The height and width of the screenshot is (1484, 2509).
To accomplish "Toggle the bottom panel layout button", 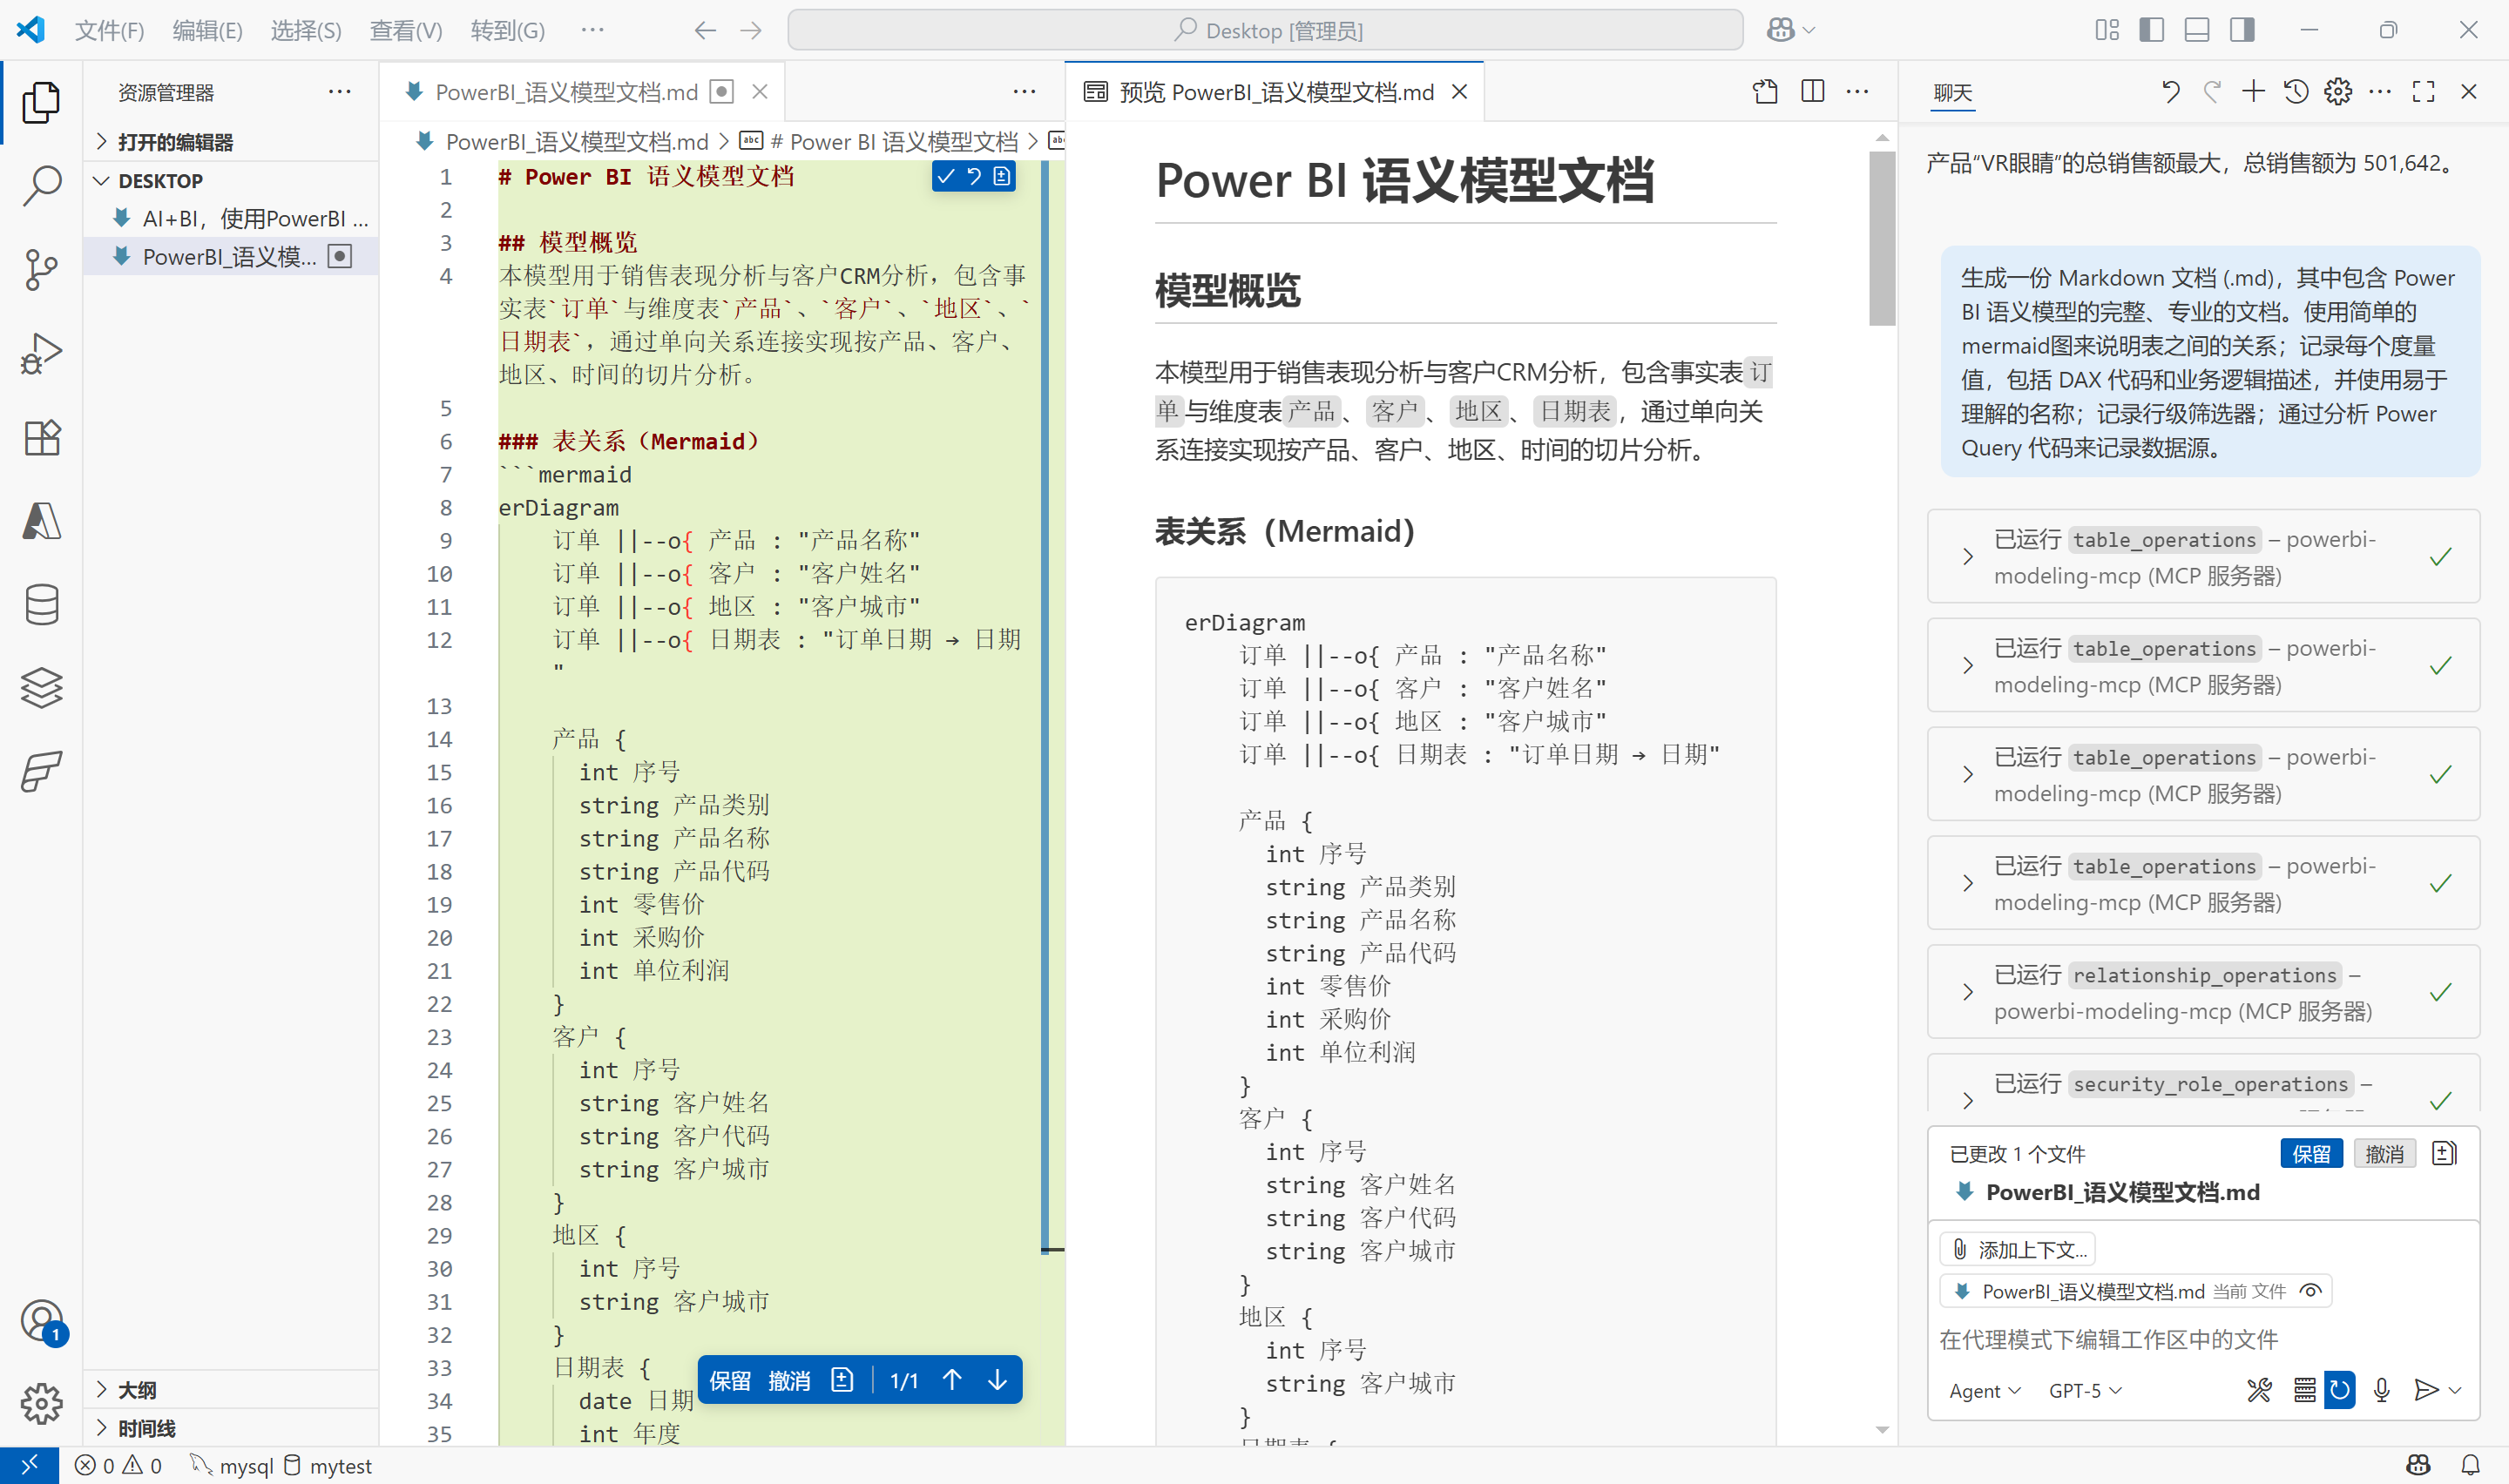I will (x=2197, y=30).
